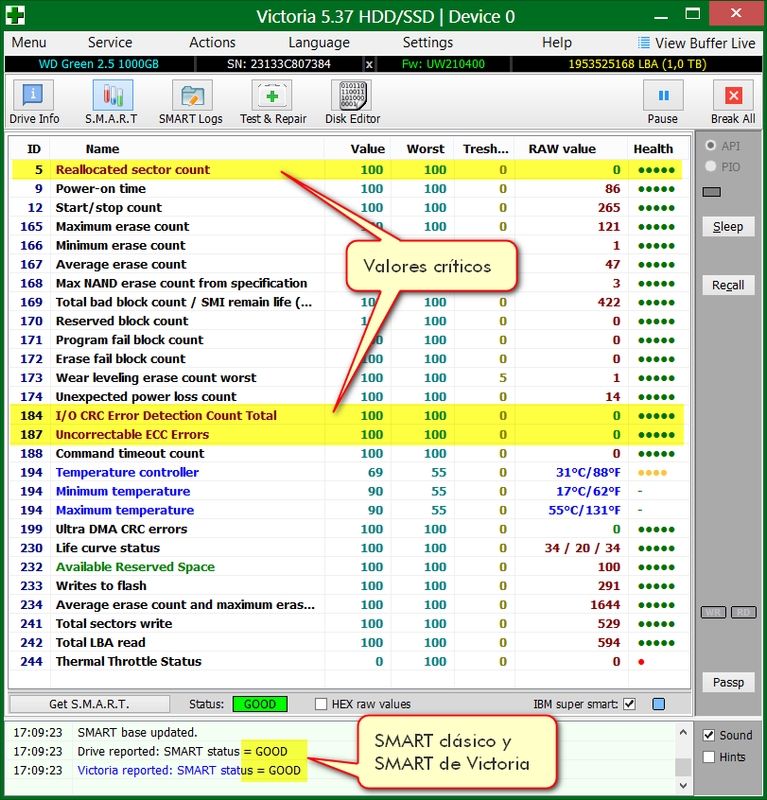Open the Menu menu
This screenshot has height=800, width=767.
(x=29, y=42)
